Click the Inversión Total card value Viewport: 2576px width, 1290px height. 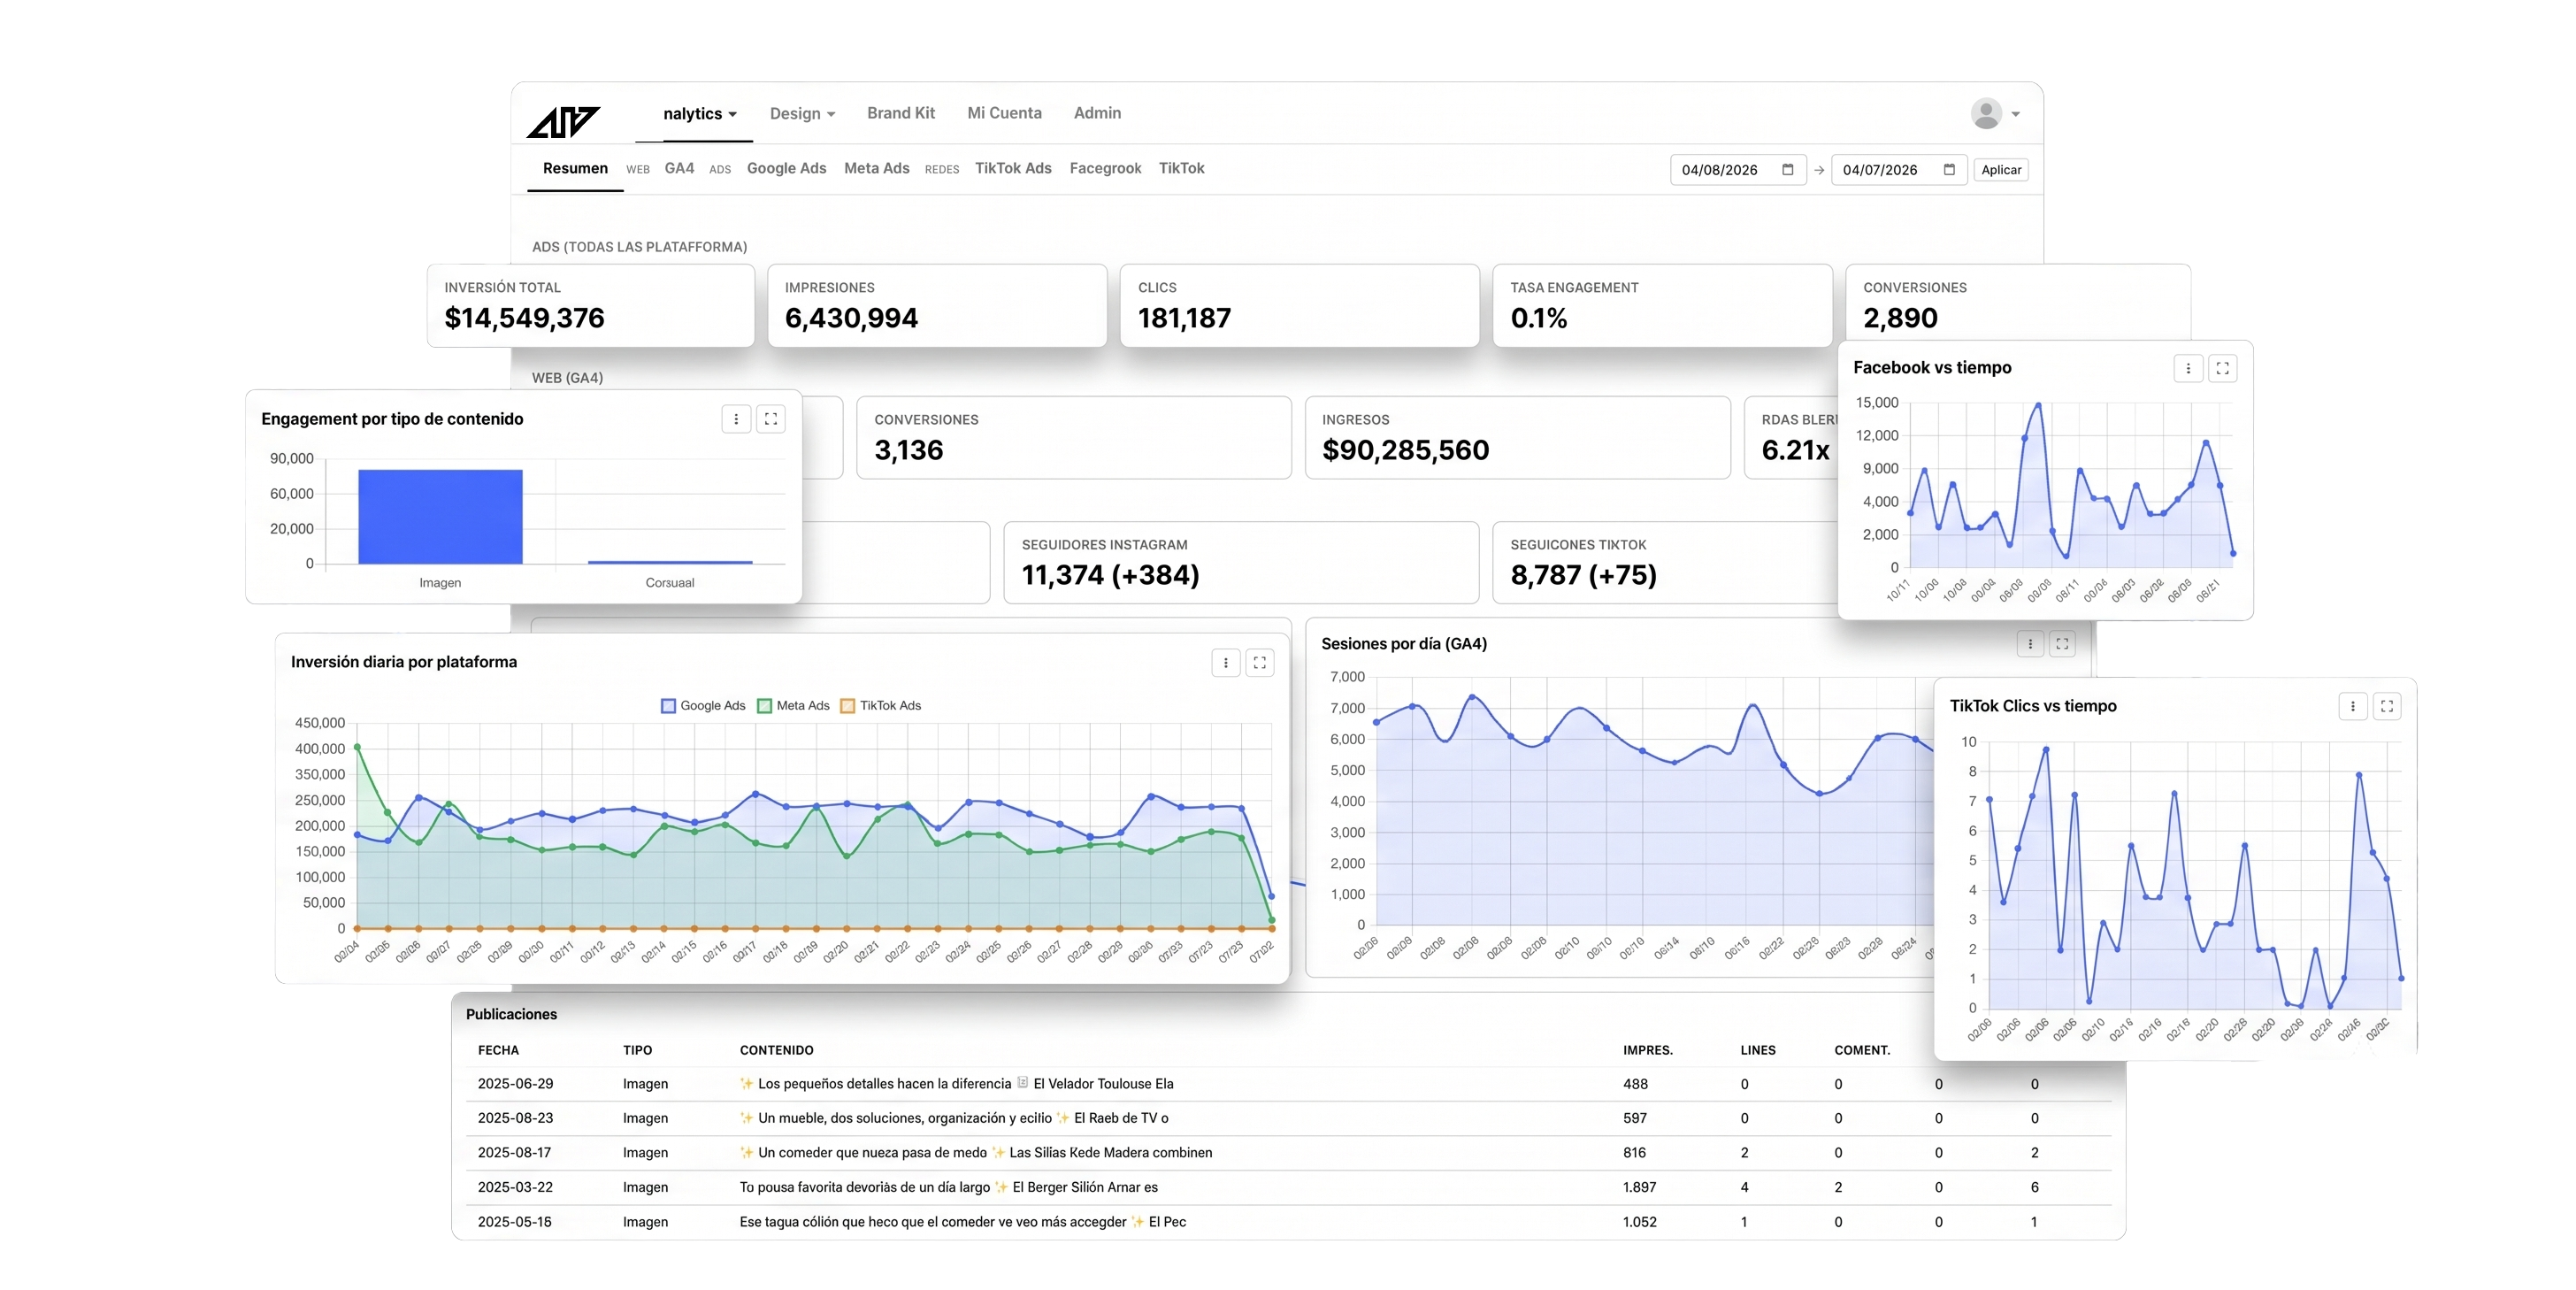524,318
